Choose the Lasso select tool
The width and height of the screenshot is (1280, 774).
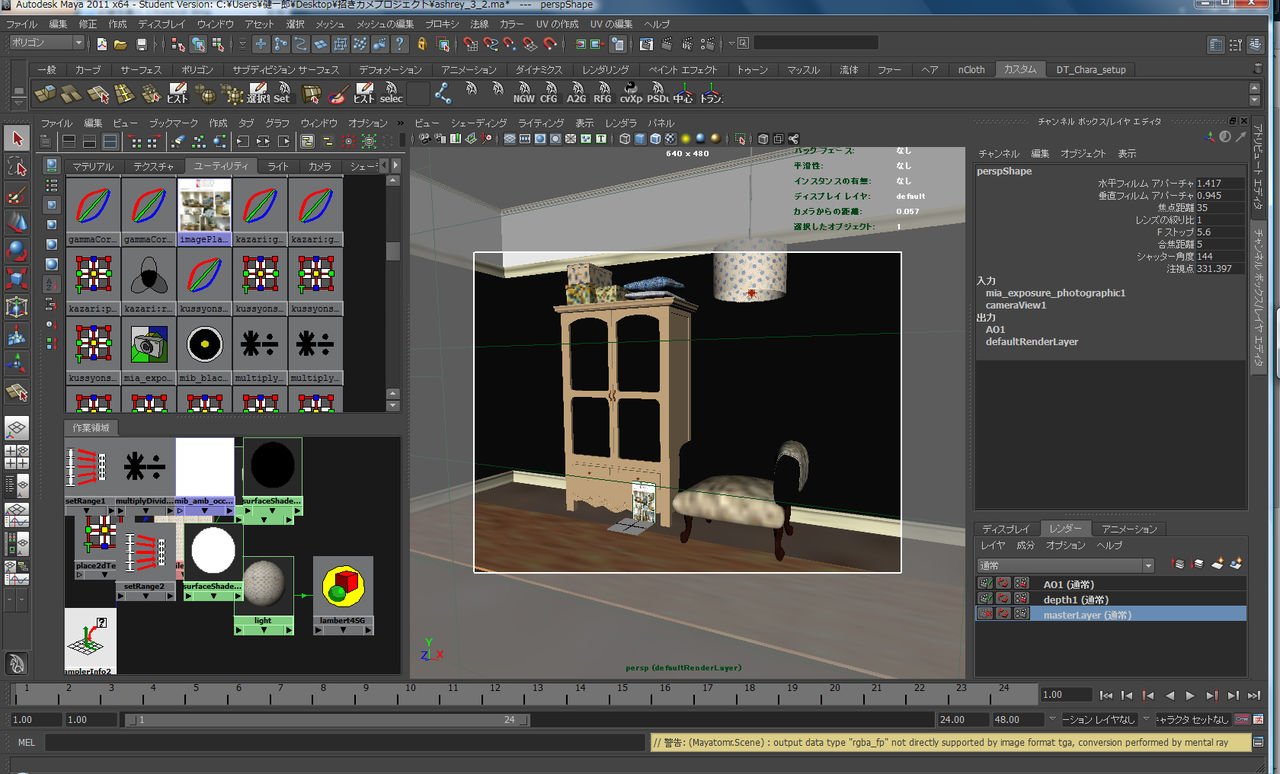click(x=16, y=166)
